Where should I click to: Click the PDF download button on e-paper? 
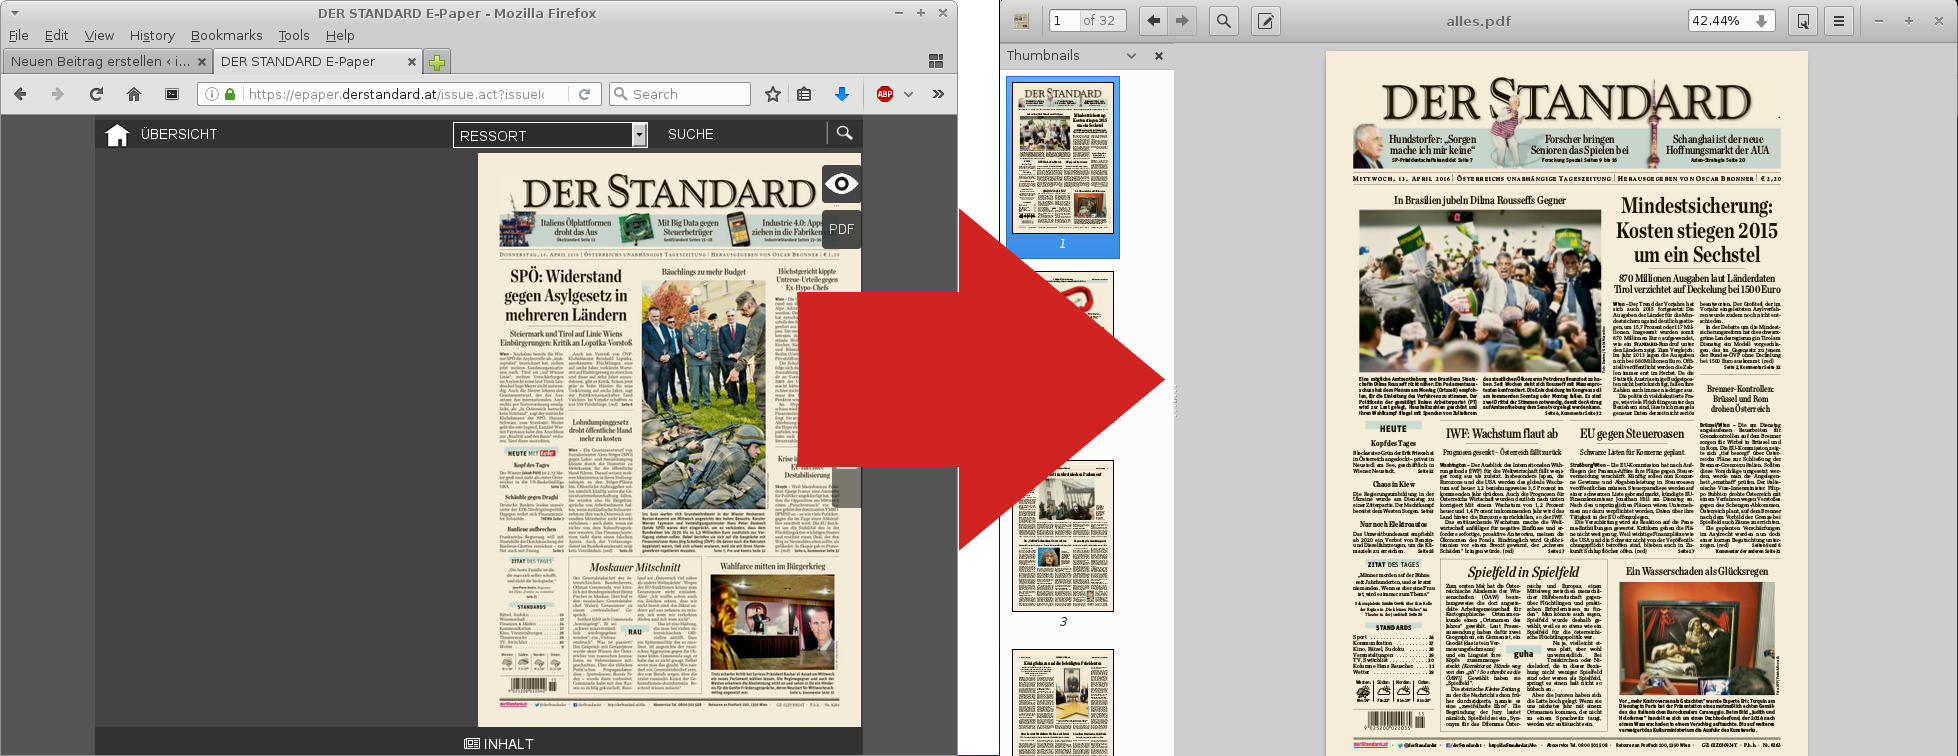click(x=841, y=229)
